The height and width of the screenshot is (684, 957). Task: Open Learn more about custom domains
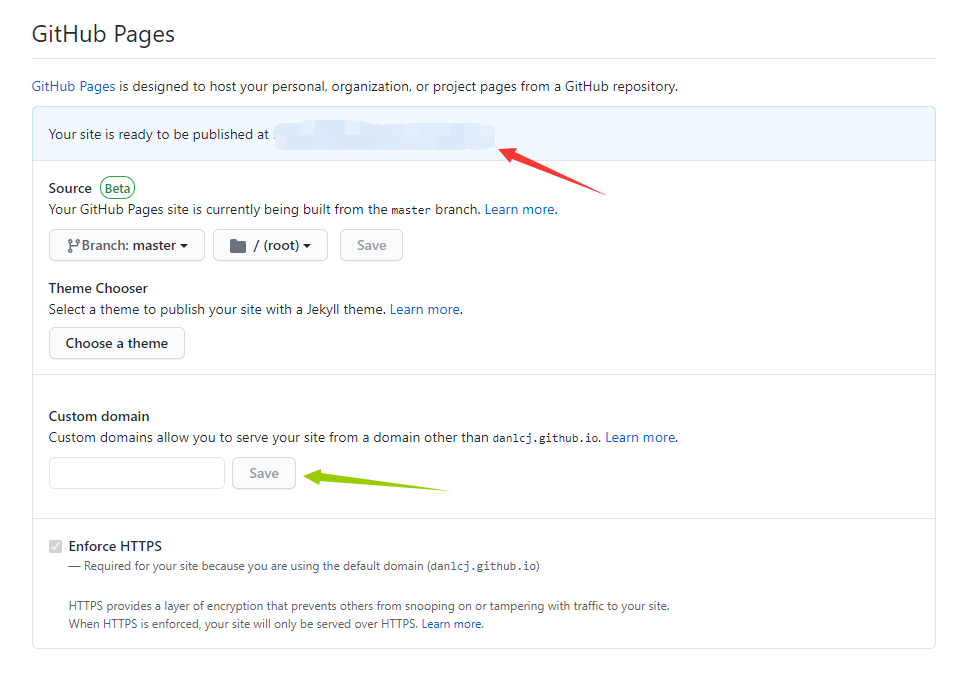pyautogui.click(x=640, y=438)
